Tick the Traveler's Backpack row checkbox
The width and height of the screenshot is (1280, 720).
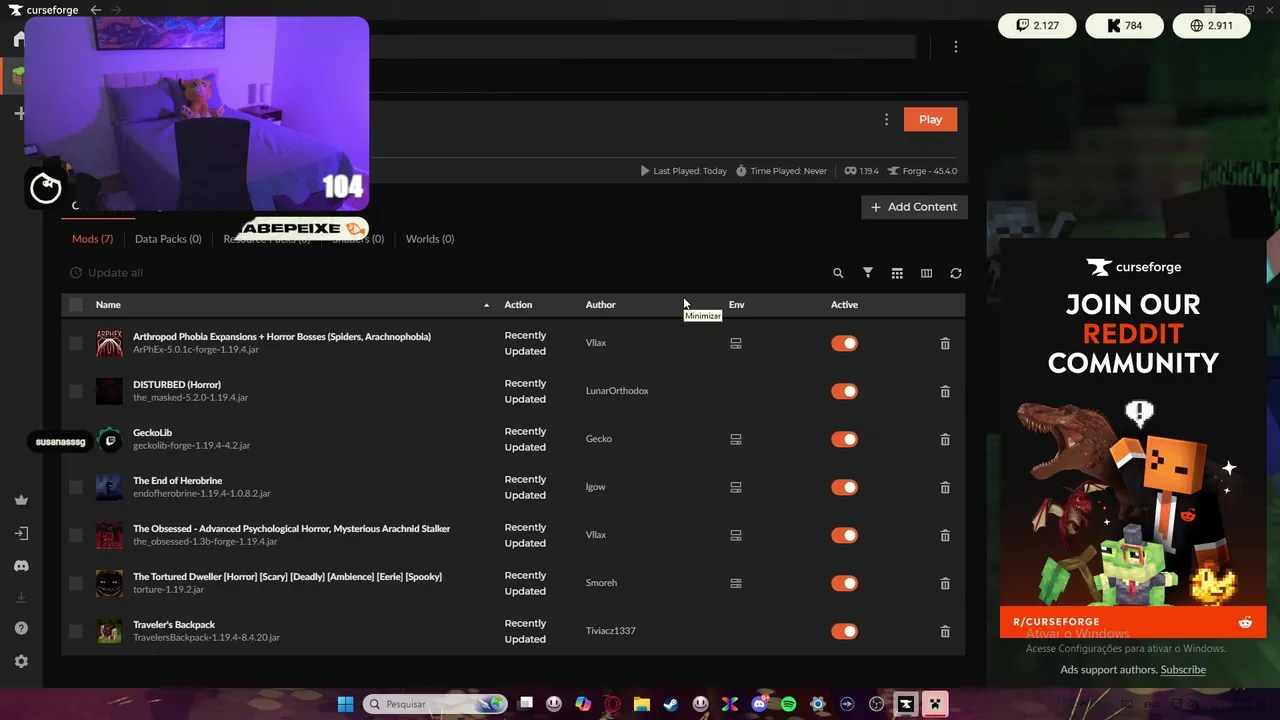(76, 631)
